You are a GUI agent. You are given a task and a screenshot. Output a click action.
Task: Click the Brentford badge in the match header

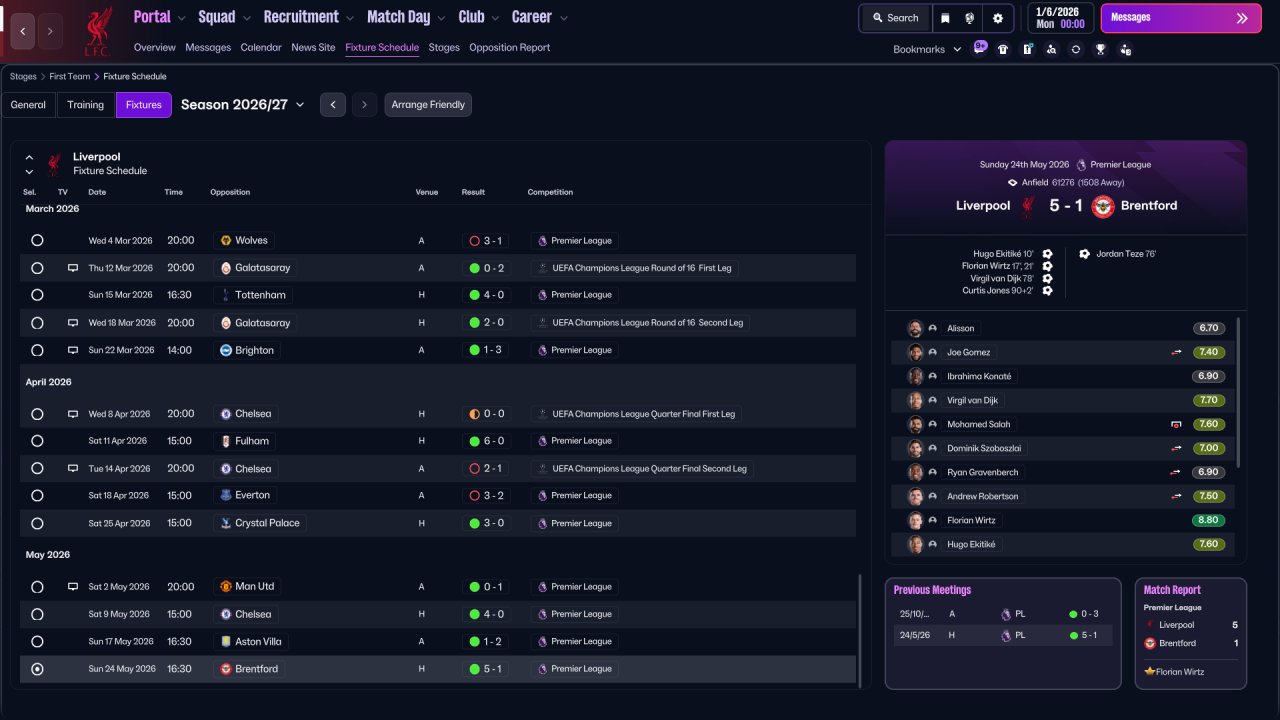[x=1103, y=206]
